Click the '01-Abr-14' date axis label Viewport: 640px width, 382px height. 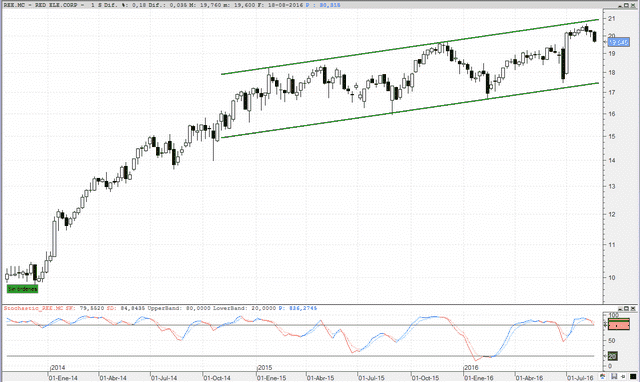tap(113, 378)
